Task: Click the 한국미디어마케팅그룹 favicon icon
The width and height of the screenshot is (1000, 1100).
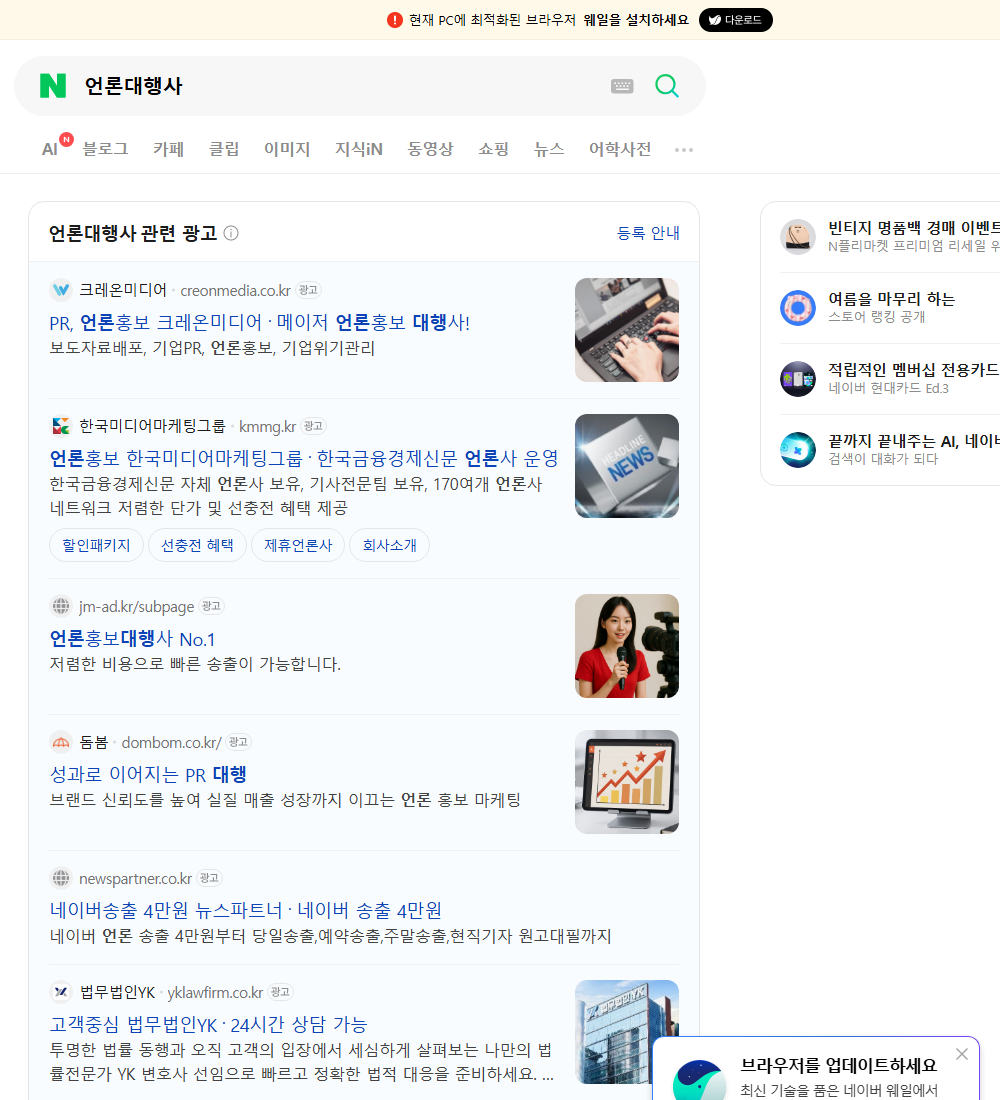Action: pos(61,426)
